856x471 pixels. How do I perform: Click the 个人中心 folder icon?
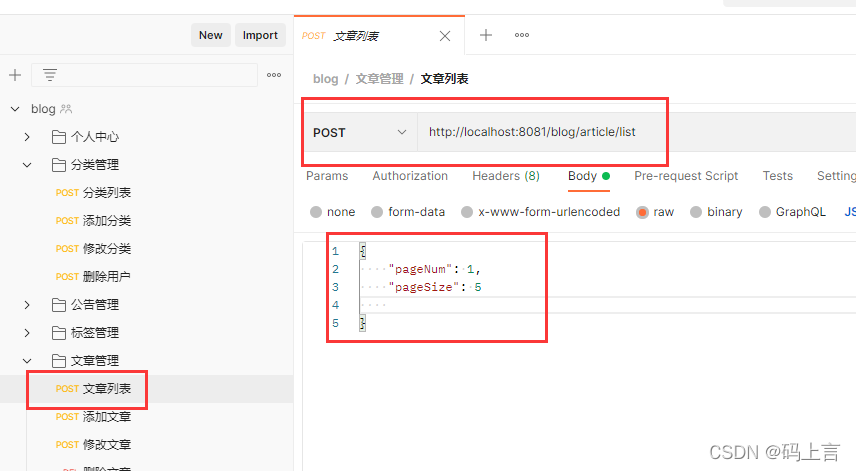click(58, 137)
